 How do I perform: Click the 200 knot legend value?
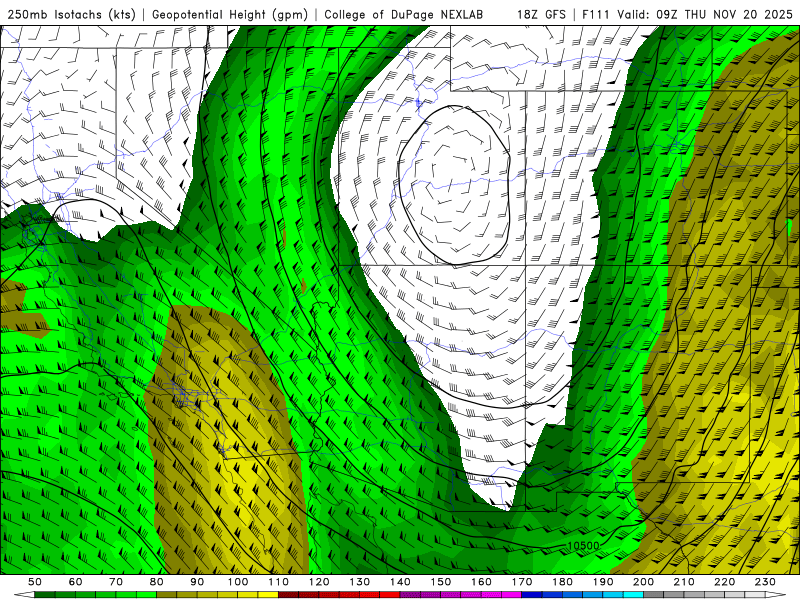[x=643, y=582]
